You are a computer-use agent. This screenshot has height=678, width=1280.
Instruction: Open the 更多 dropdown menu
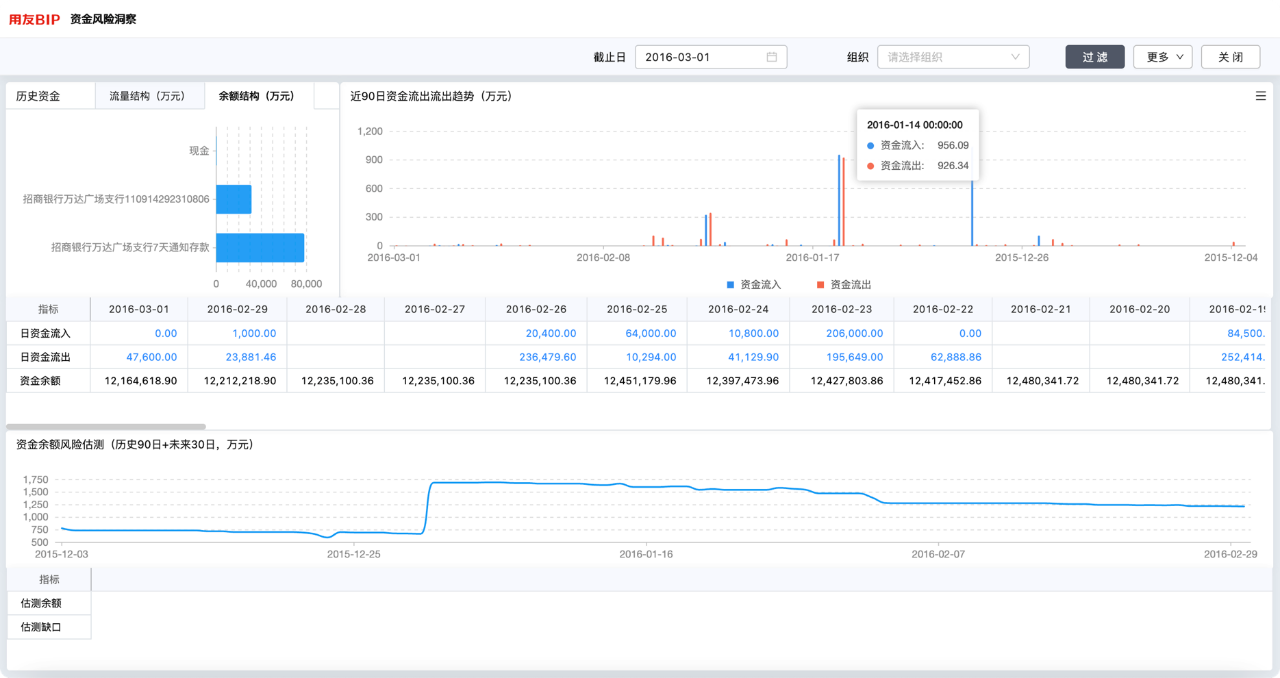click(x=1162, y=57)
